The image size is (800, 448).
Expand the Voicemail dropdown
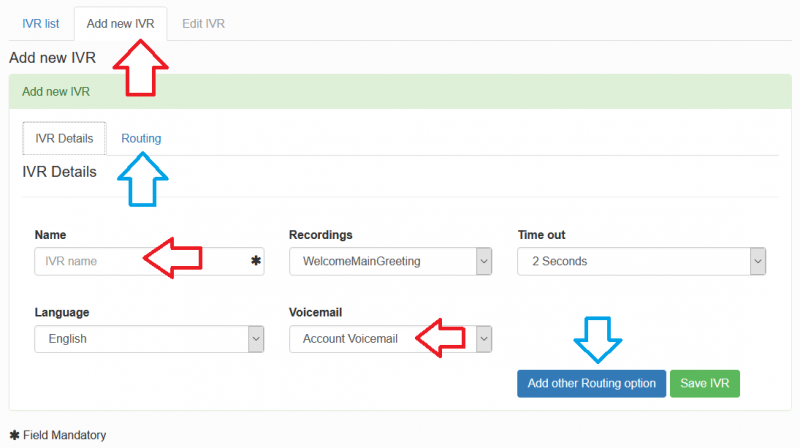tap(390, 339)
